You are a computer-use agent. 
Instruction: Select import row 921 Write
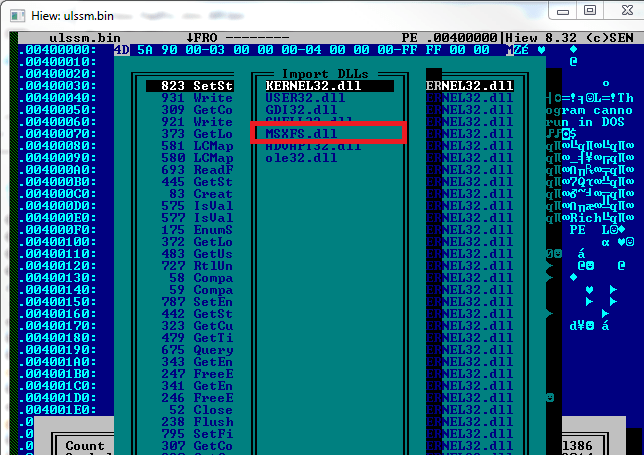click(x=197, y=122)
